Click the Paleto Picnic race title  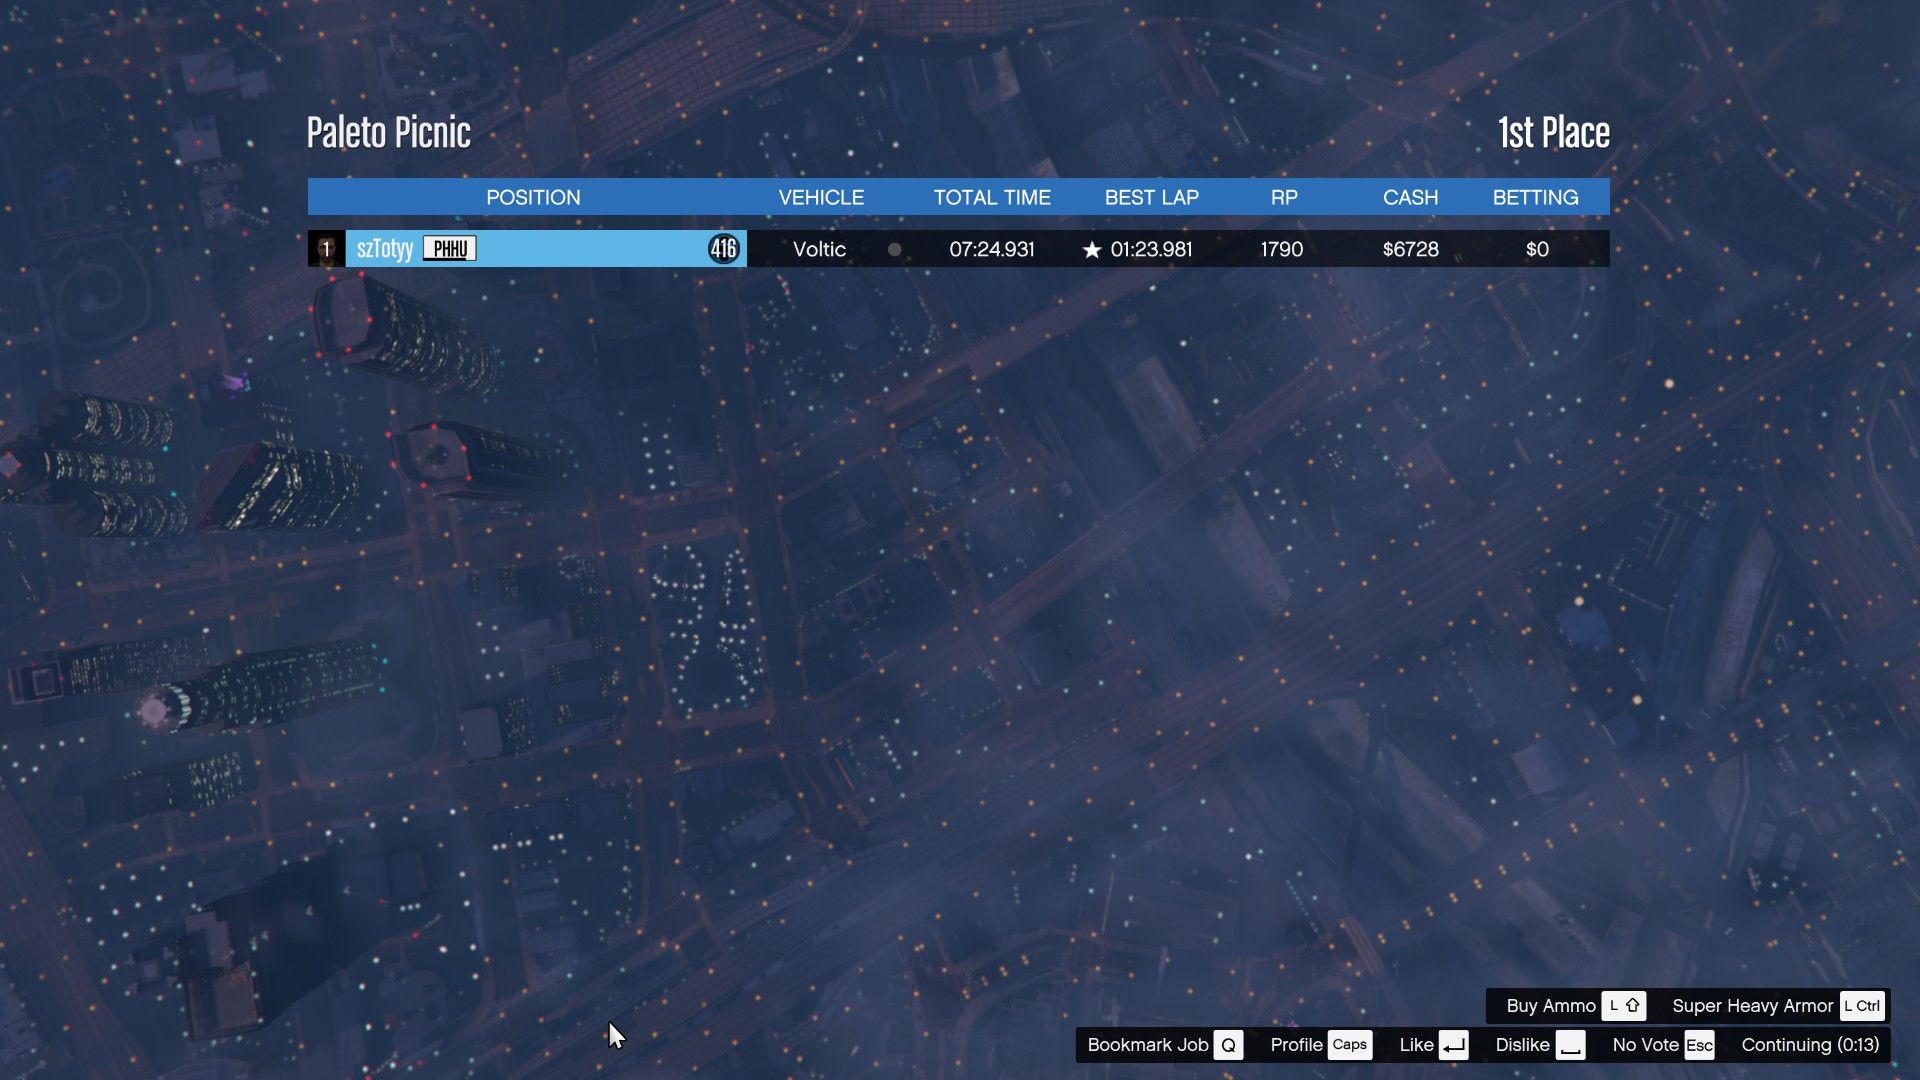pyautogui.click(x=389, y=133)
